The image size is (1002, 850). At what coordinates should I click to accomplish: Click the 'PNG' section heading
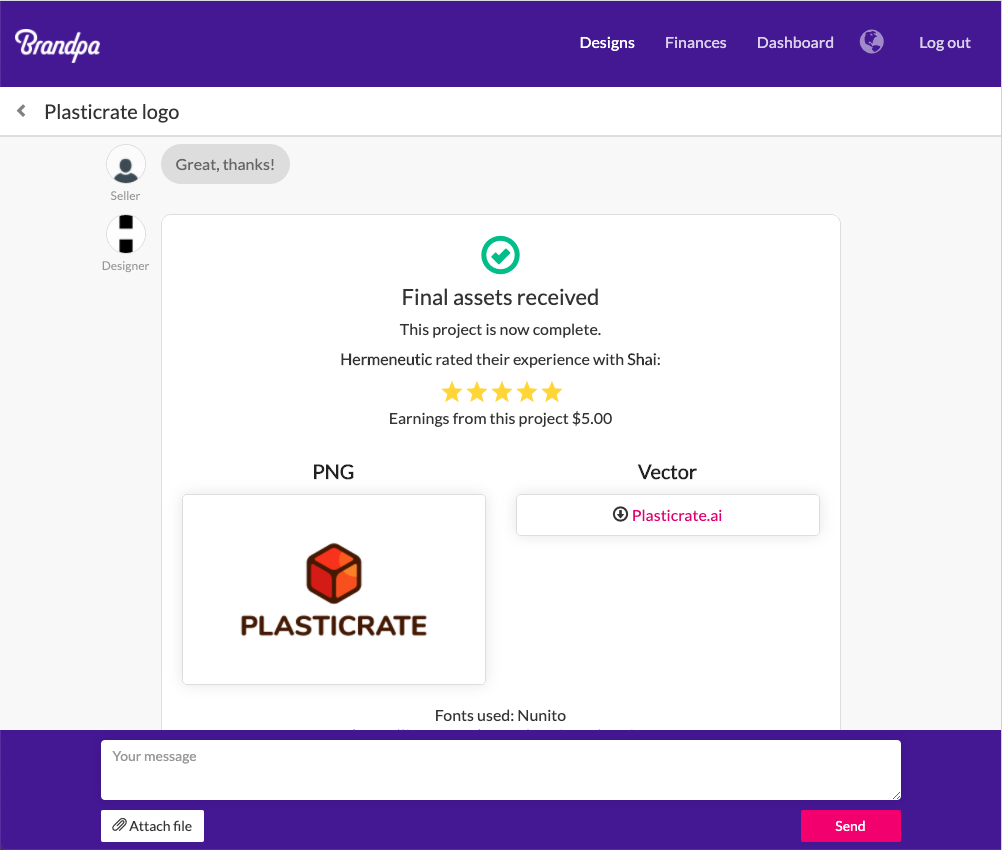click(x=334, y=472)
